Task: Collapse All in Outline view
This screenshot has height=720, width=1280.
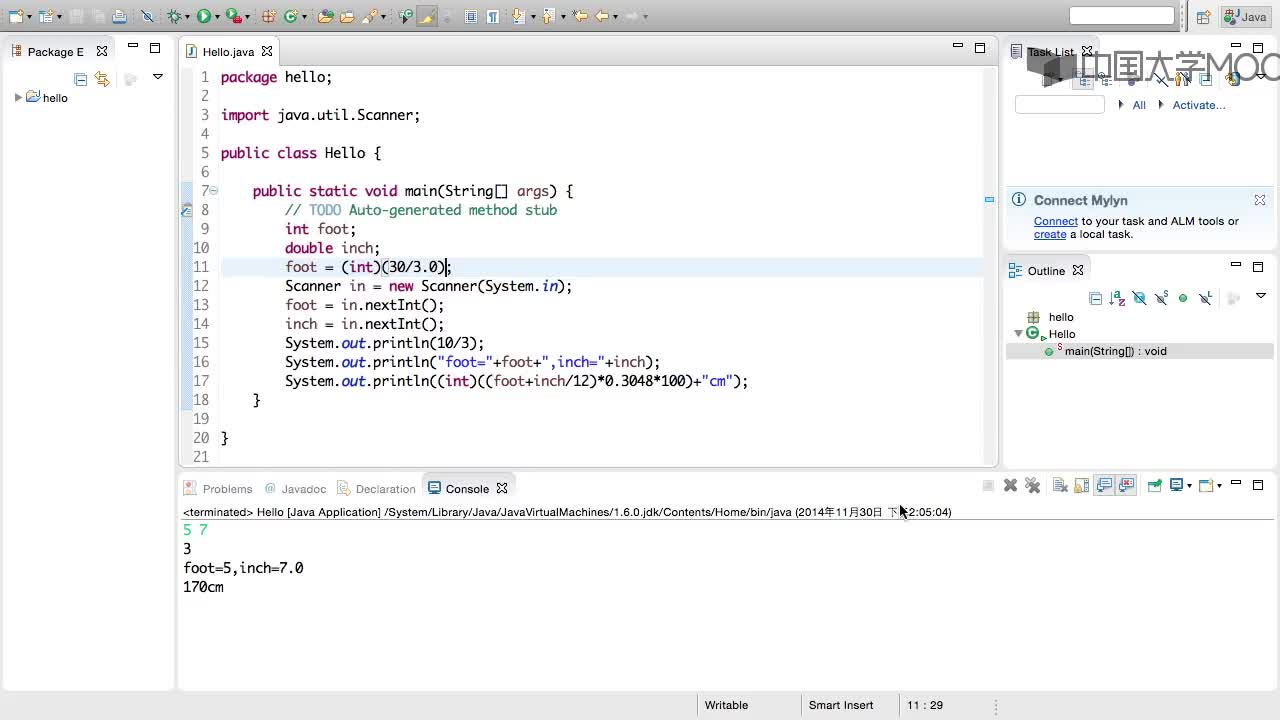Action: tap(1095, 298)
